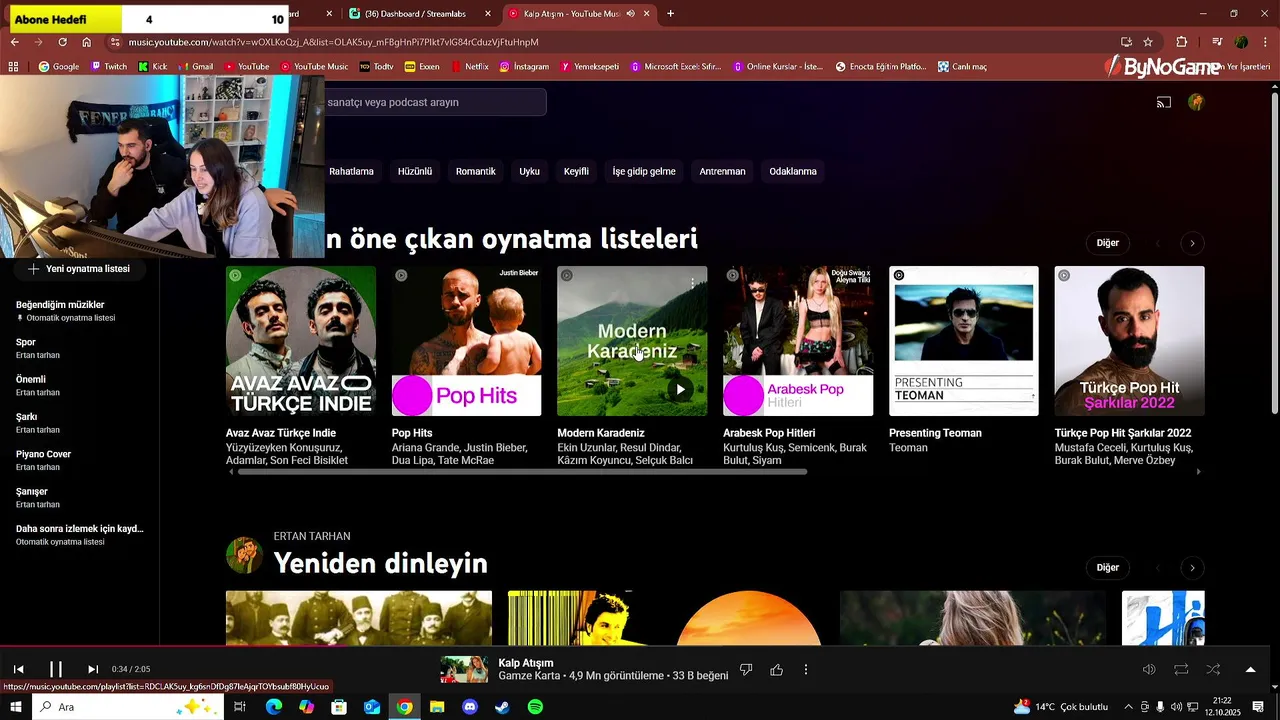Click Diğer beside Yeniden dinleyin
This screenshot has height=720, width=1280.
(1108, 568)
